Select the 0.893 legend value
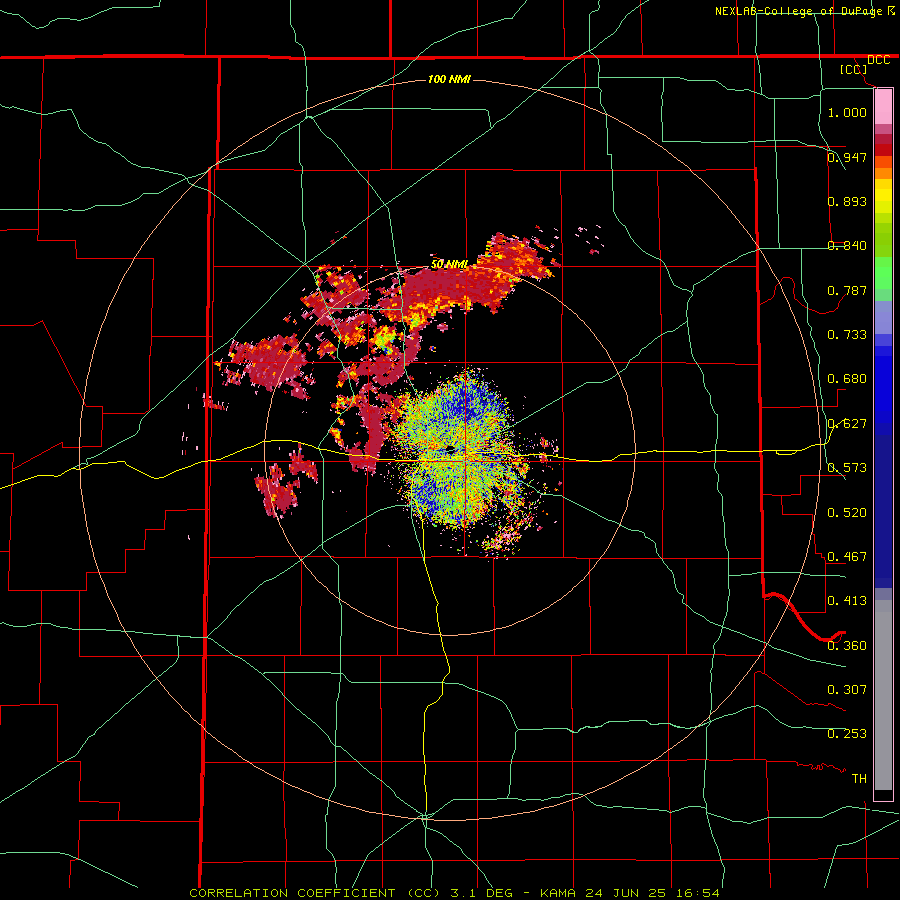This screenshot has height=900, width=900. coord(847,201)
